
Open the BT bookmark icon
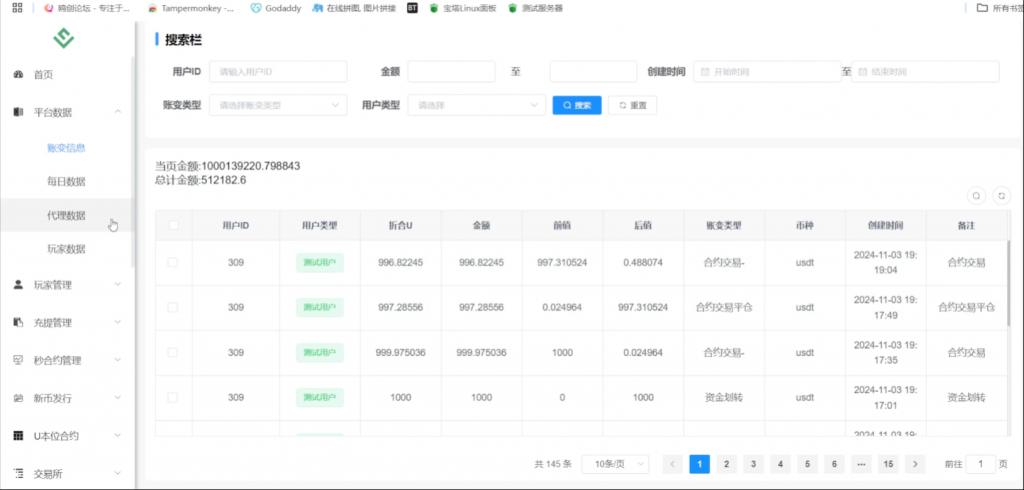click(x=412, y=8)
